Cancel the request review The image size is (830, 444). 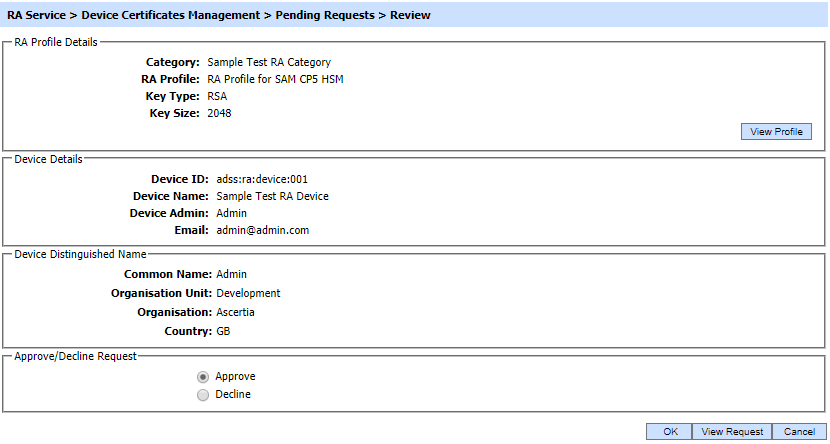click(x=799, y=432)
